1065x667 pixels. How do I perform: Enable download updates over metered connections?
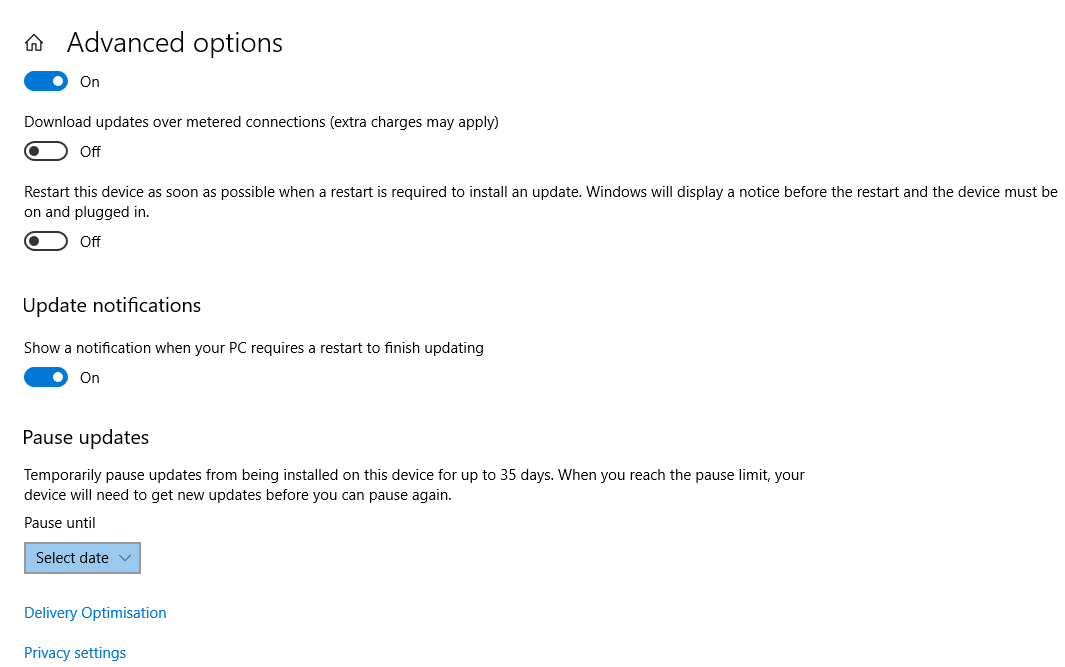coord(46,151)
